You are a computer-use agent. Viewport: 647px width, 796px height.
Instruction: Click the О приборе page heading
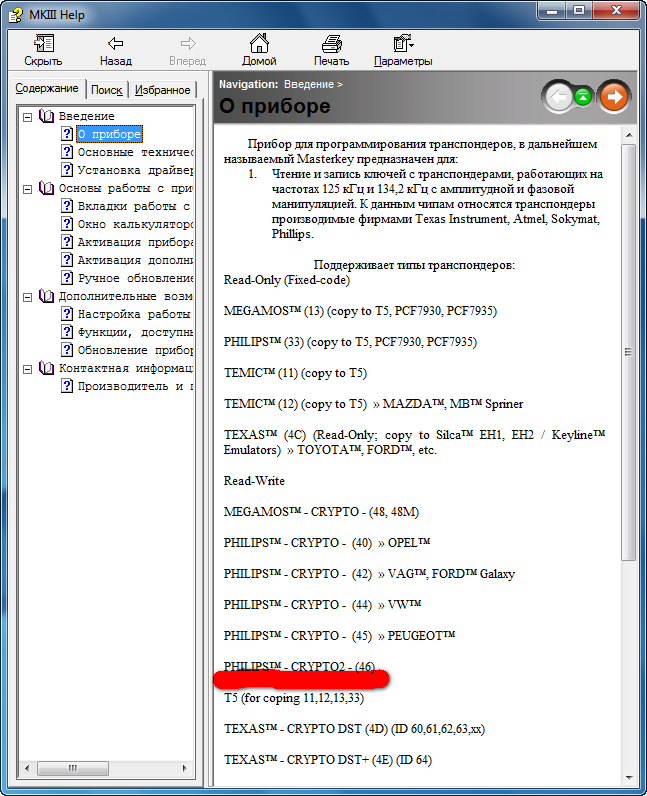275,106
